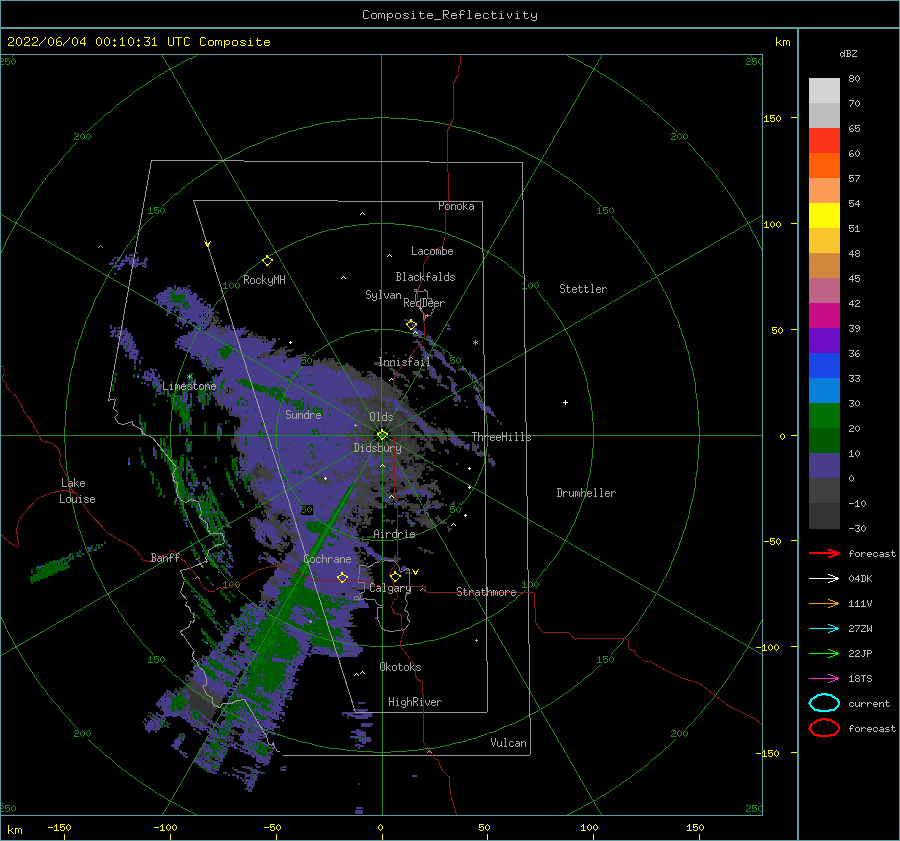Select the cyan 27ZW arrow icon
The height and width of the screenshot is (841, 900).
[x=824, y=629]
